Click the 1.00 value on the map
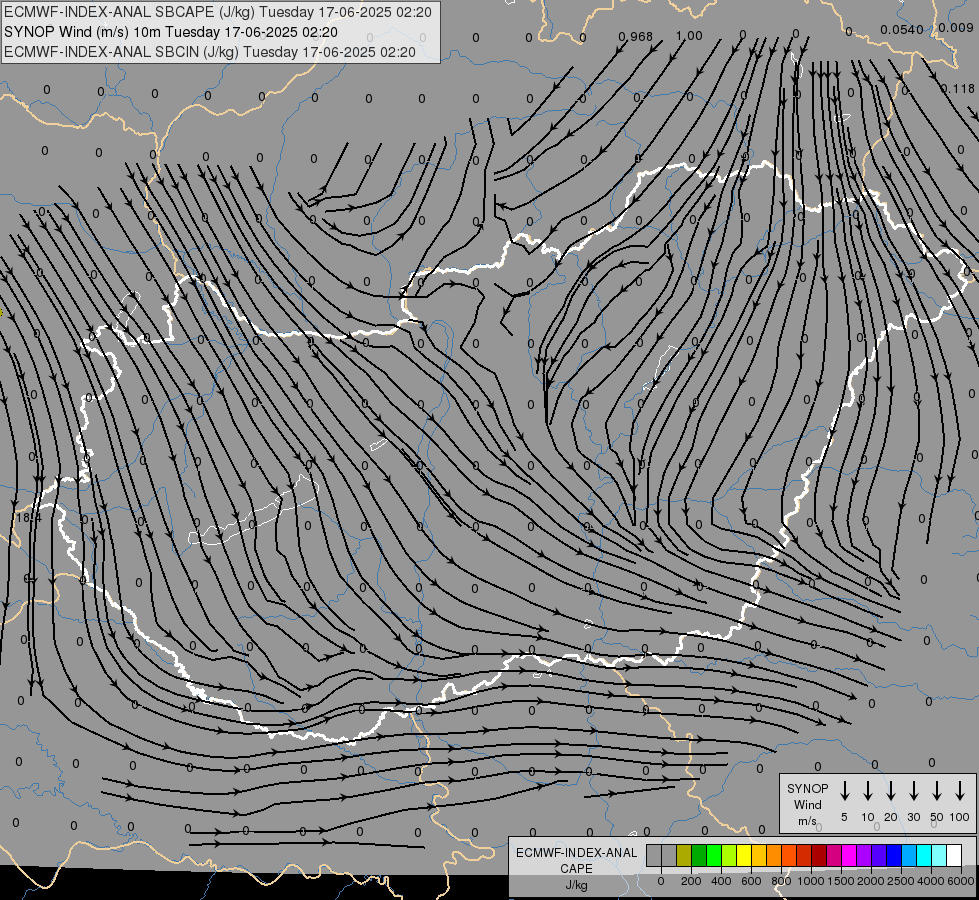The image size is (979, 900). pos(689,36)
